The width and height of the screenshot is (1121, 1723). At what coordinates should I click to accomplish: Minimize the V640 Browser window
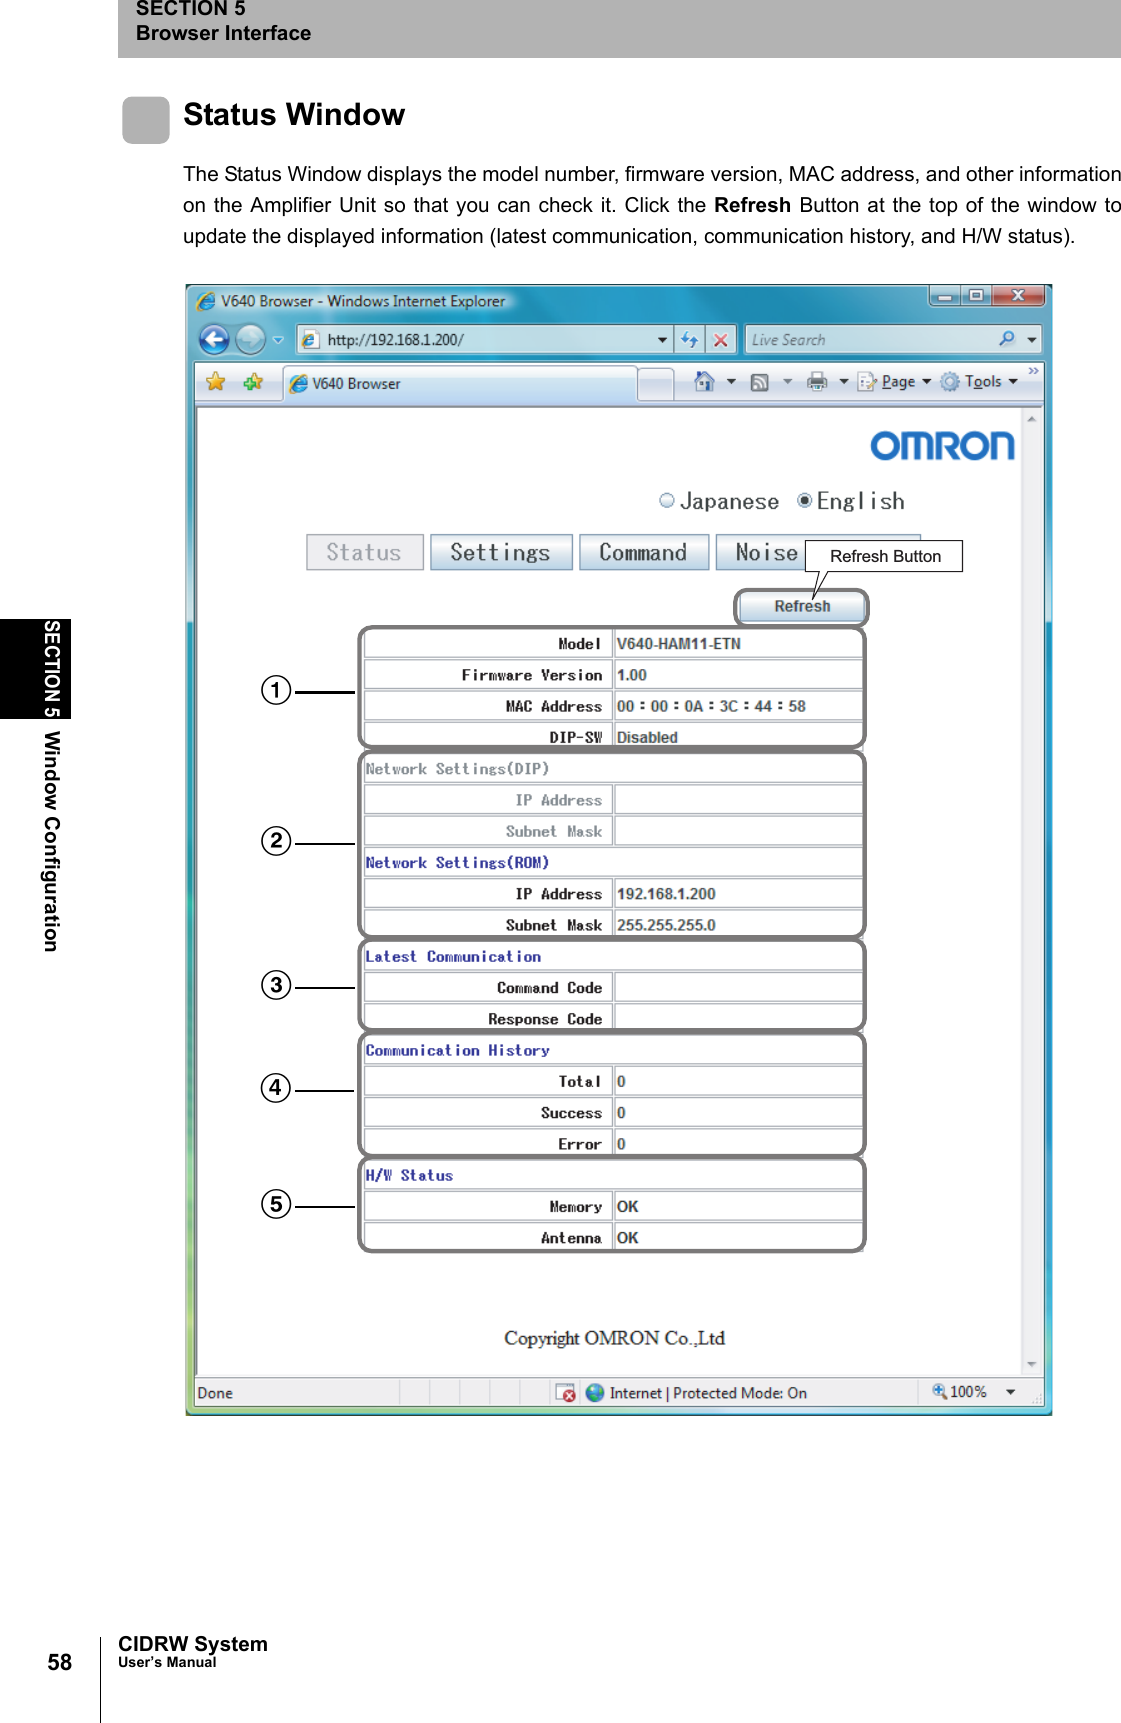tap(945, 296)
